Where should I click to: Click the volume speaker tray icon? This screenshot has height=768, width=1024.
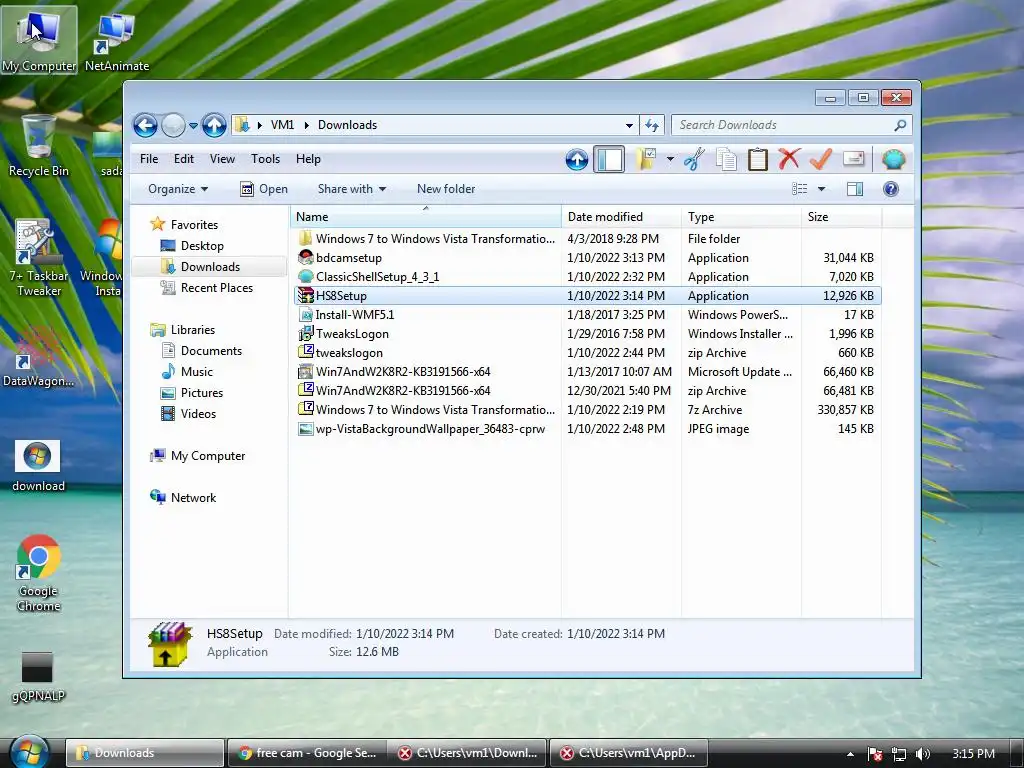click(923, 754)
